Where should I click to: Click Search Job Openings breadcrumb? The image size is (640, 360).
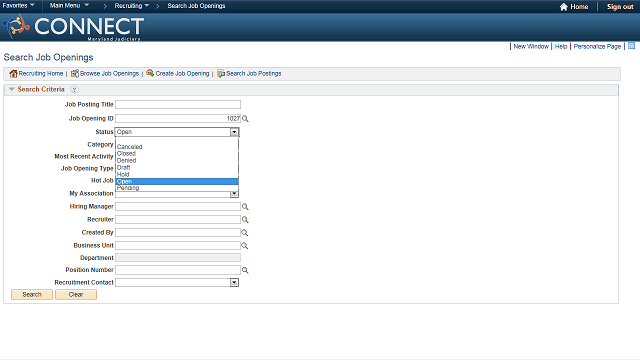coord(196,6)
